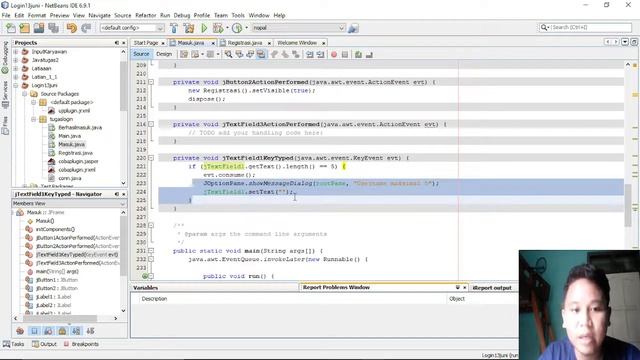Click the Navigator horizontal scrollbar
Viewport: 640px width, 360px height.
pos(60,318)
